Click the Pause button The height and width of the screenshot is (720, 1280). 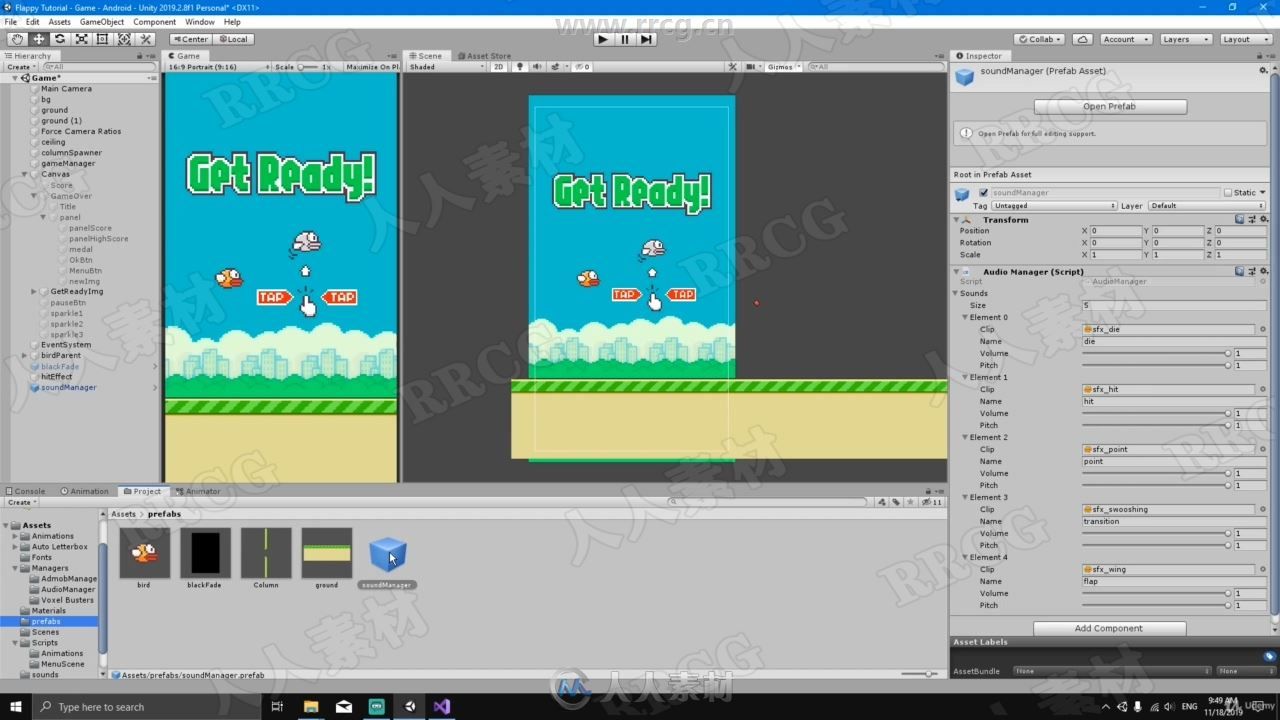tap(625, 39)
